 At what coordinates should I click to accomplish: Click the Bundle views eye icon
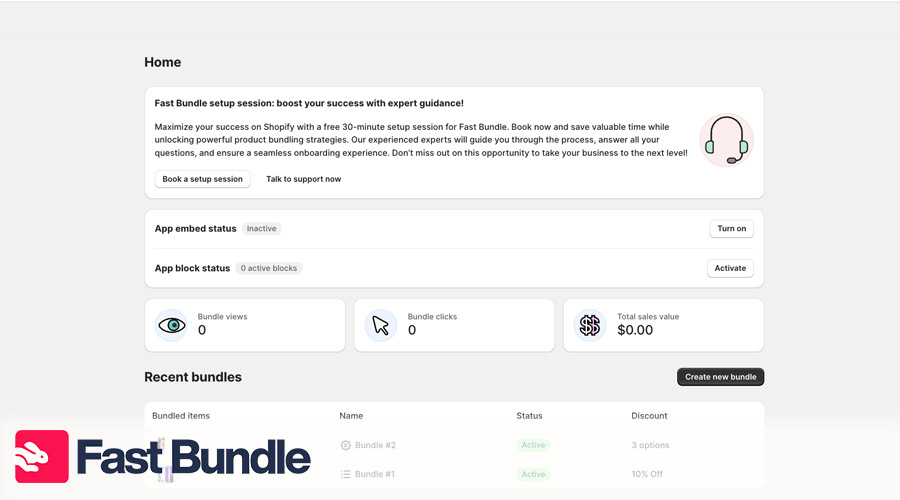171,325
